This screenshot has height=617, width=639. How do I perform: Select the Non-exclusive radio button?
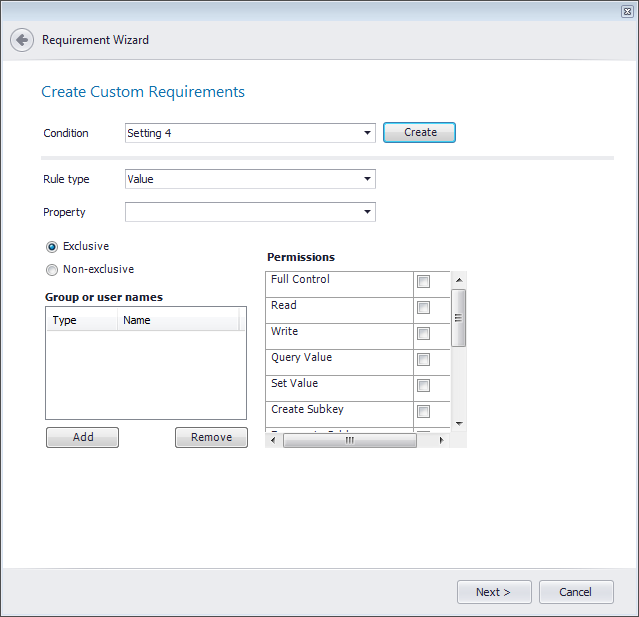pos(52,270)
